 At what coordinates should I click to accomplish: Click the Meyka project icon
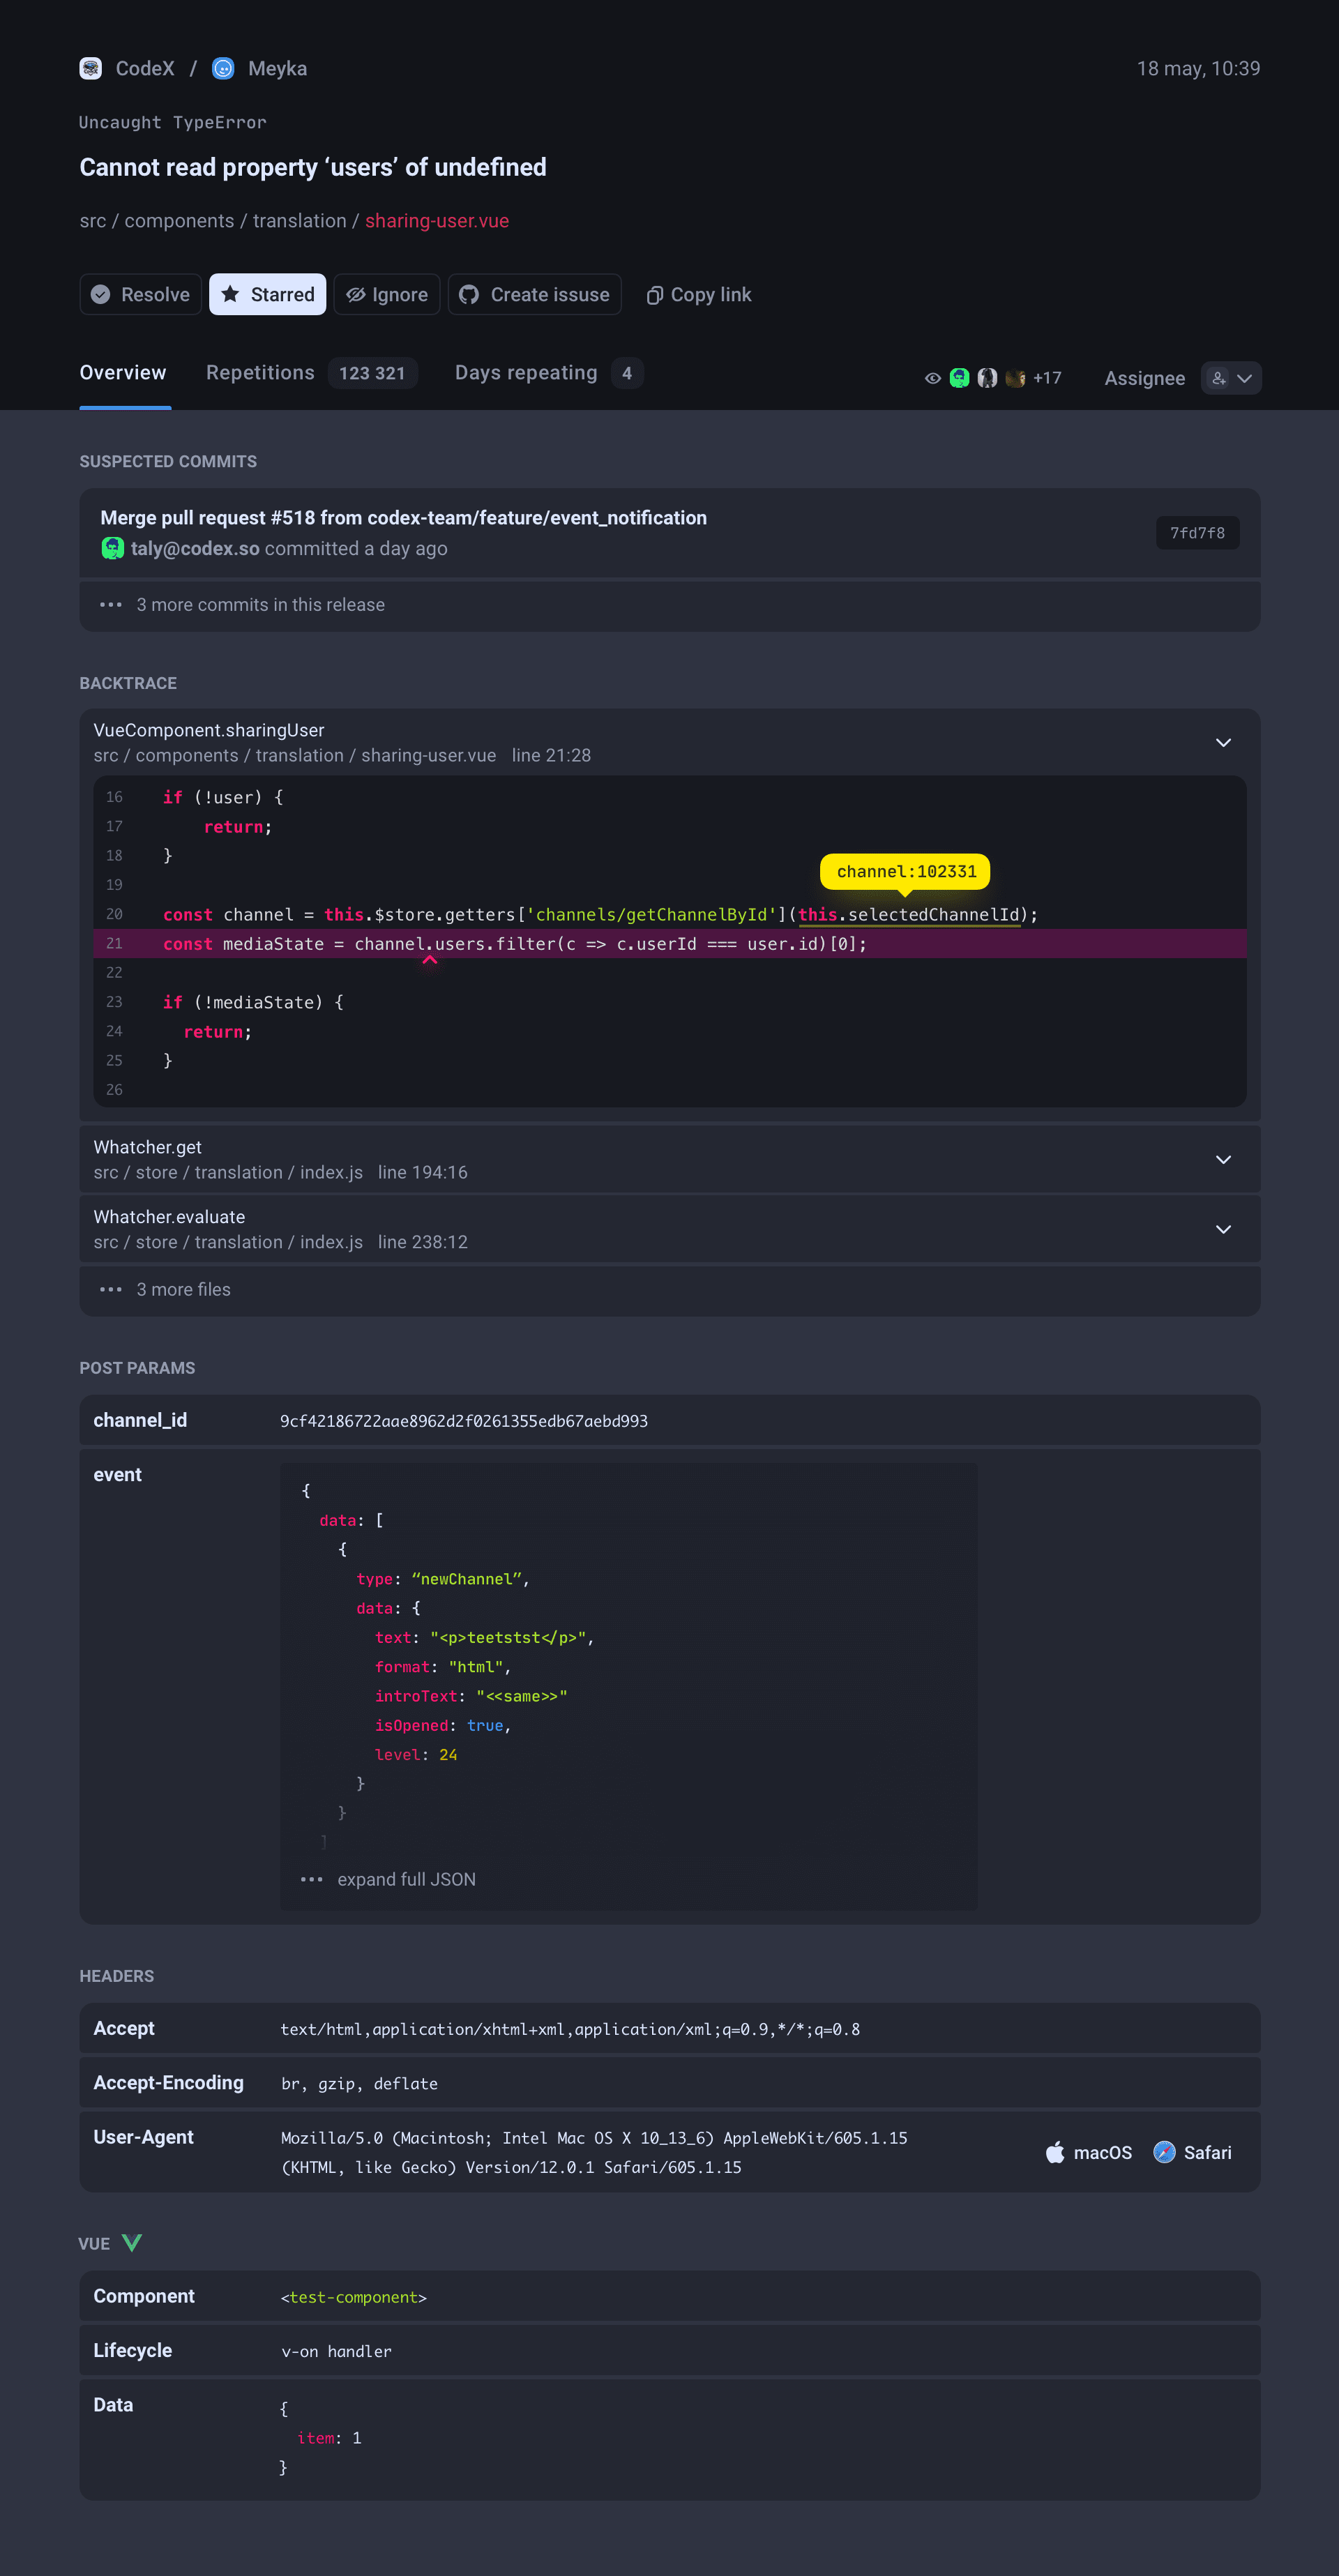point(223,68)
